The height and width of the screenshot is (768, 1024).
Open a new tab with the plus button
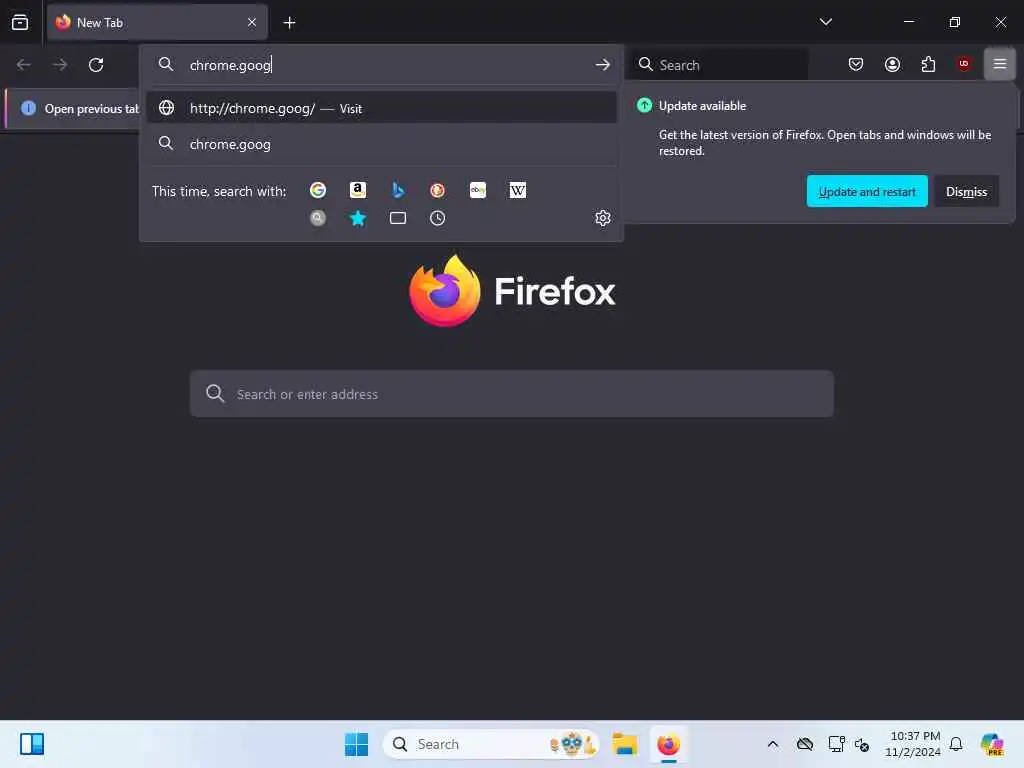click(x=289, y=23)
